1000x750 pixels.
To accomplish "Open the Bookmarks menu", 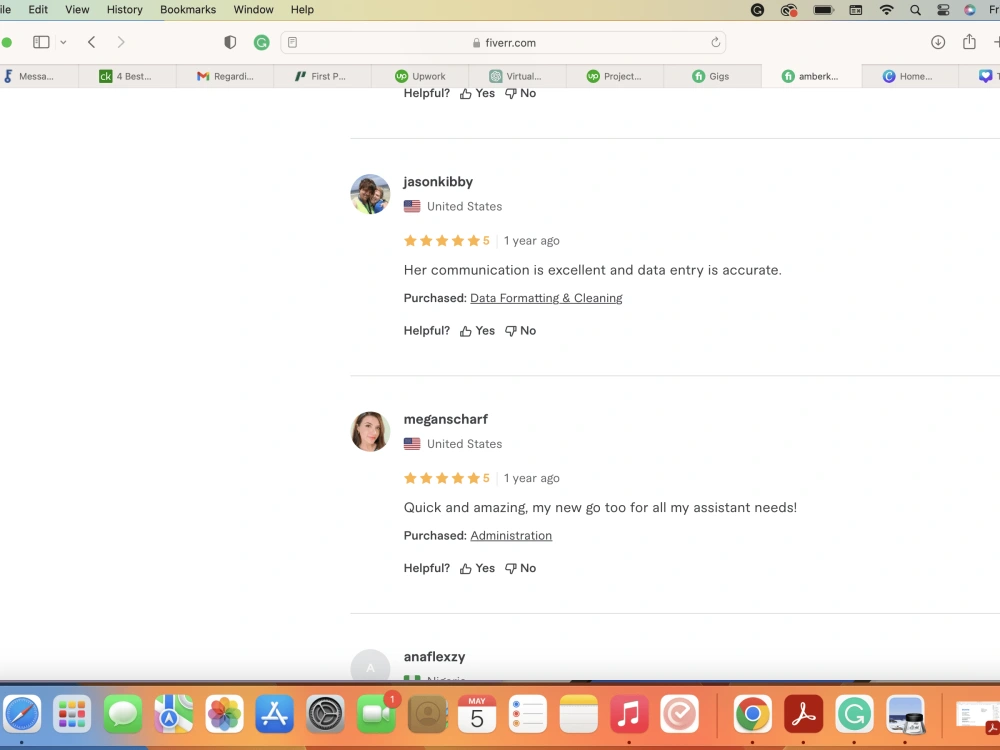I will pyautogui.click(x=187, y=10).
